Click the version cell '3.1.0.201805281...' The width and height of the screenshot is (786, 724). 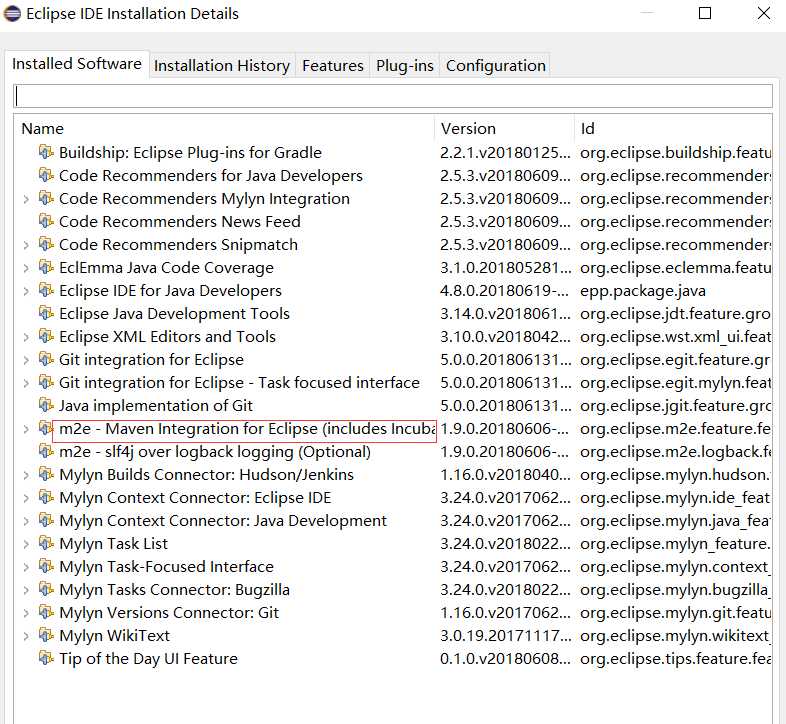[x=505, y=268]
